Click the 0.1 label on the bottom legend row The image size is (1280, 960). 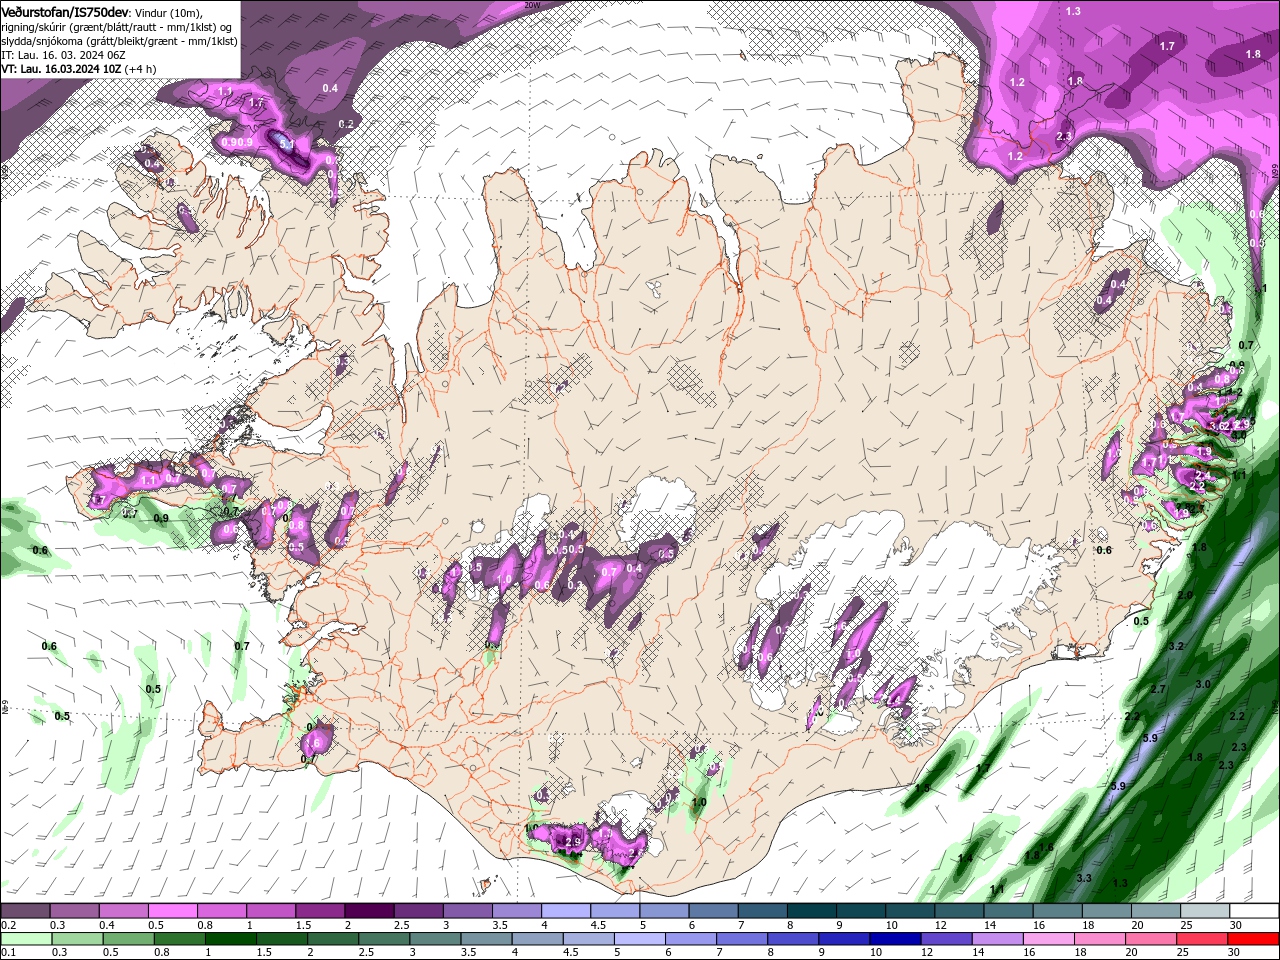9,953
